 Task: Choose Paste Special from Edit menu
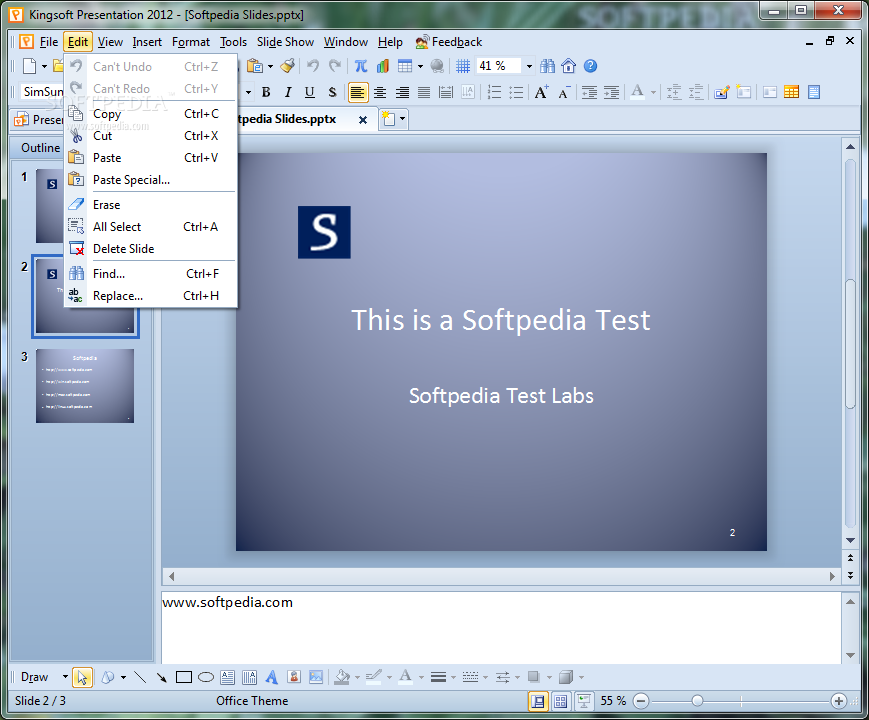(151, 180)
